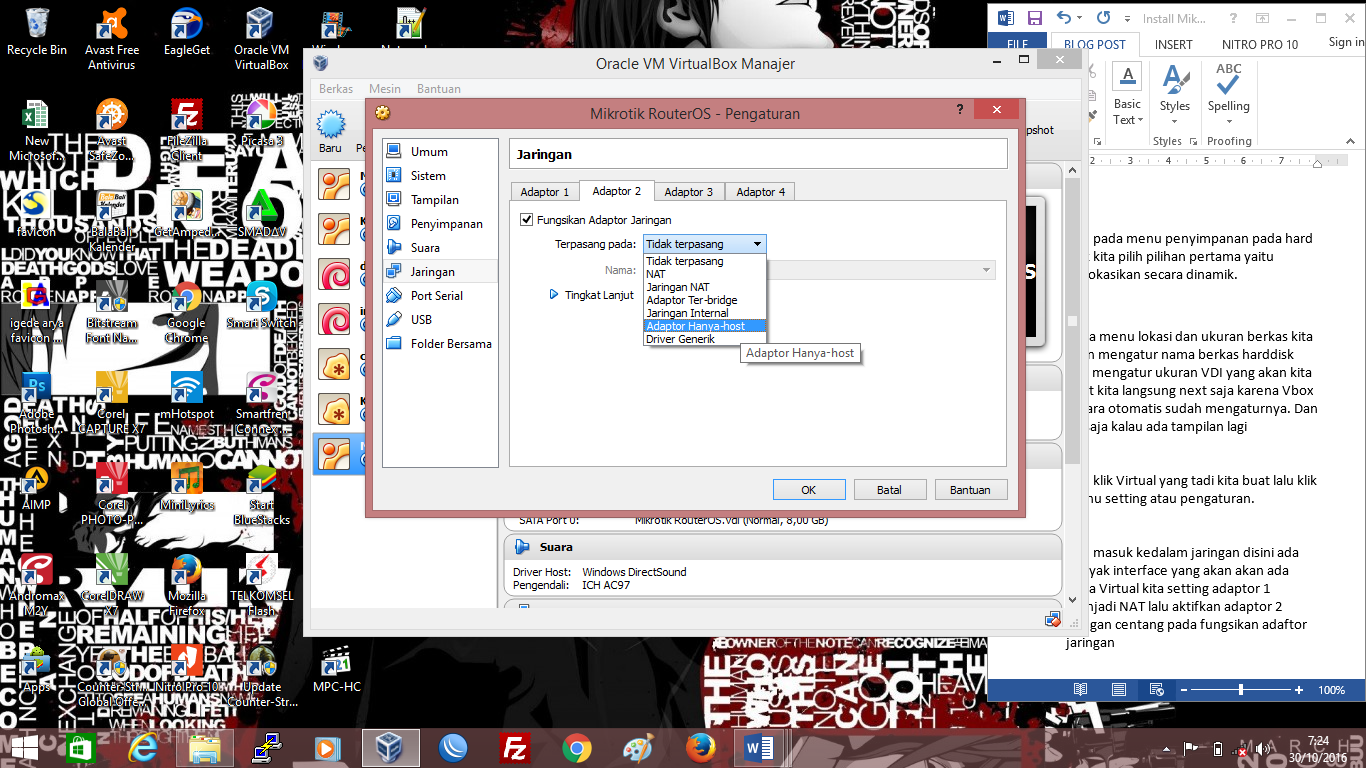
Task: Switch Word to Read Mode view
Action: [1080, 690]
